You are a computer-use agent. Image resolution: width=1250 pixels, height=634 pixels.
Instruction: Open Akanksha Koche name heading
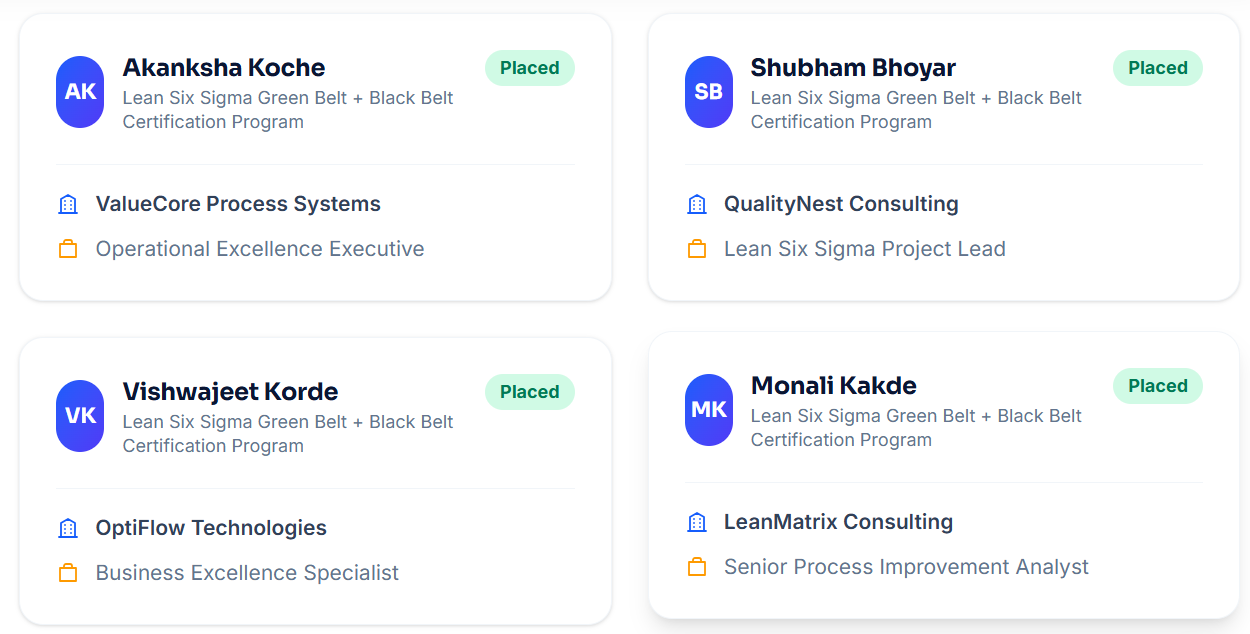[224, 68]
